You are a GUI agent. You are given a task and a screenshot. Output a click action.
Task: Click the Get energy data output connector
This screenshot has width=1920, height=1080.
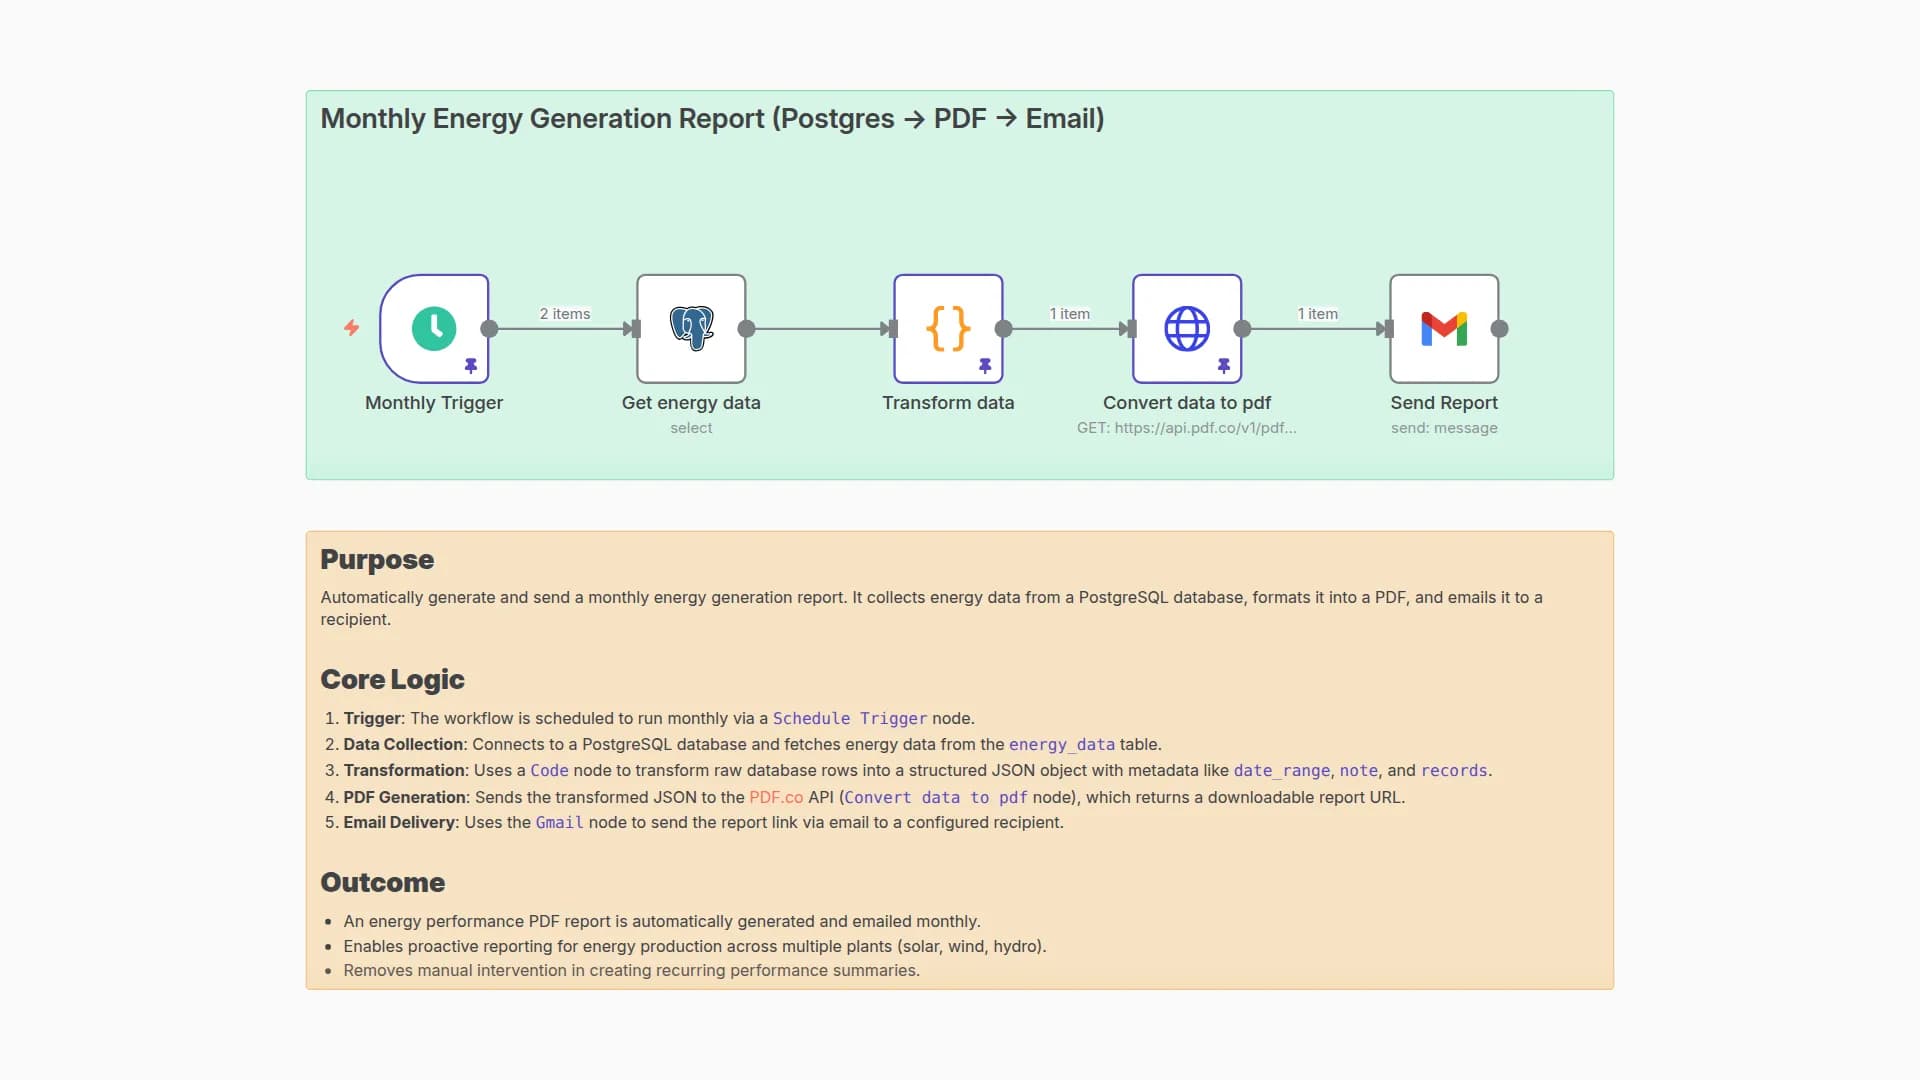click(x=746, y=328)
